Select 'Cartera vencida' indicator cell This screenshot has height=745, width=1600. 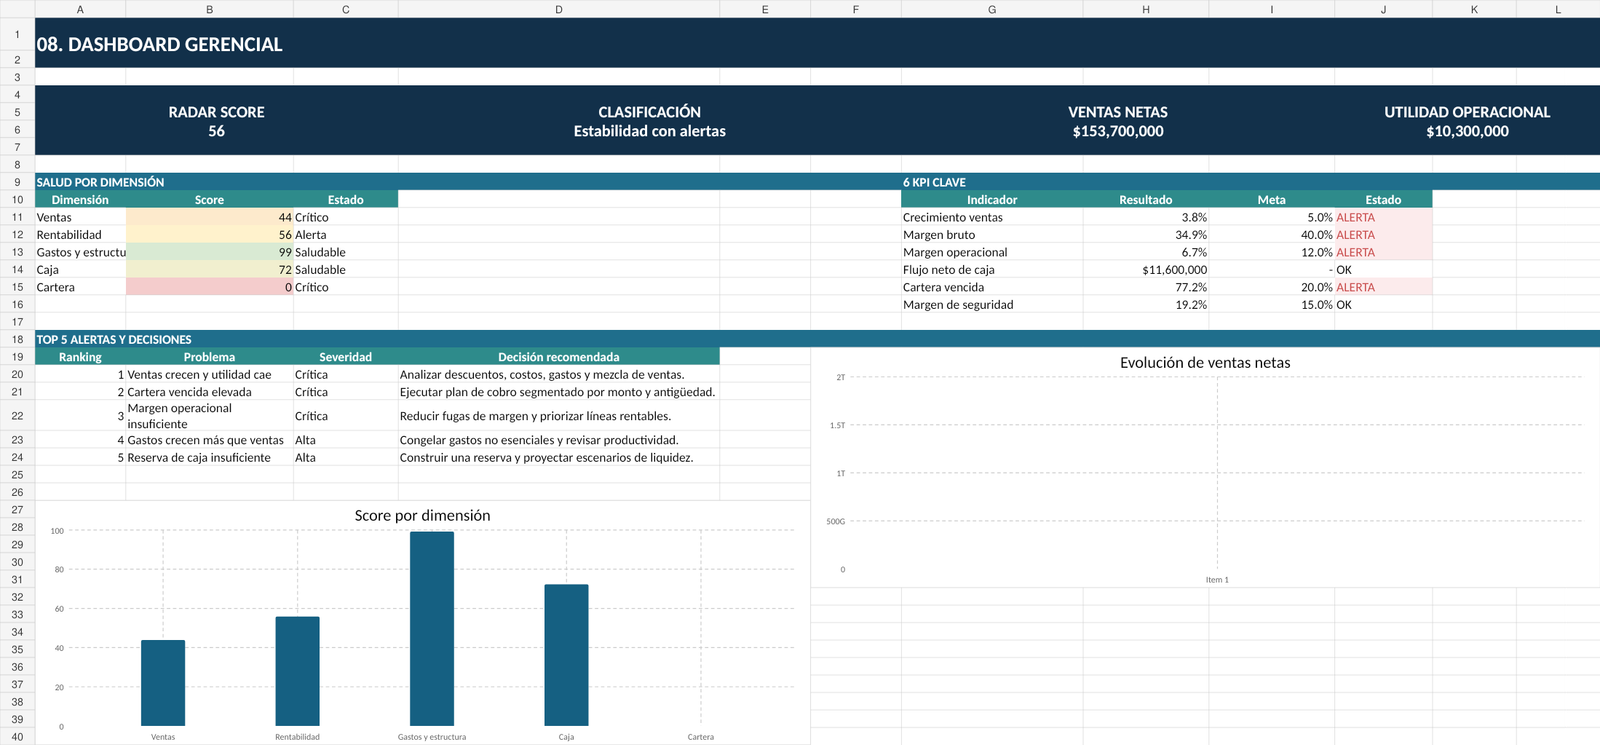991,287
